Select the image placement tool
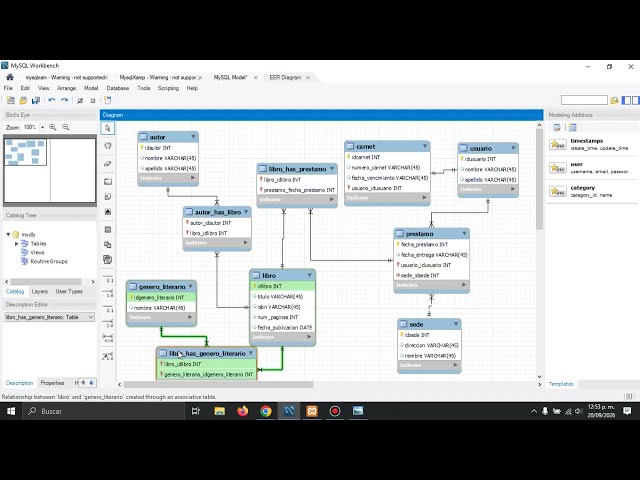 pos(108,212)
